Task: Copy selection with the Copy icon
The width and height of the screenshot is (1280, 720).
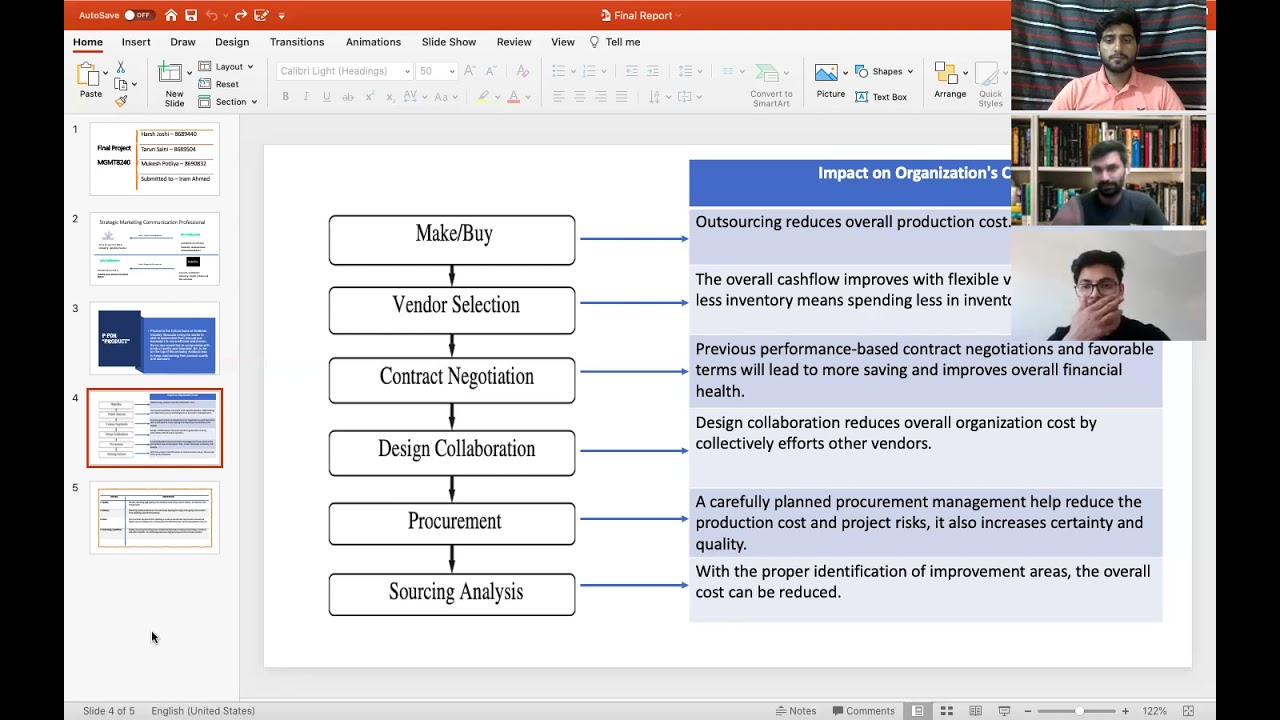Action: tap(120, 84)
